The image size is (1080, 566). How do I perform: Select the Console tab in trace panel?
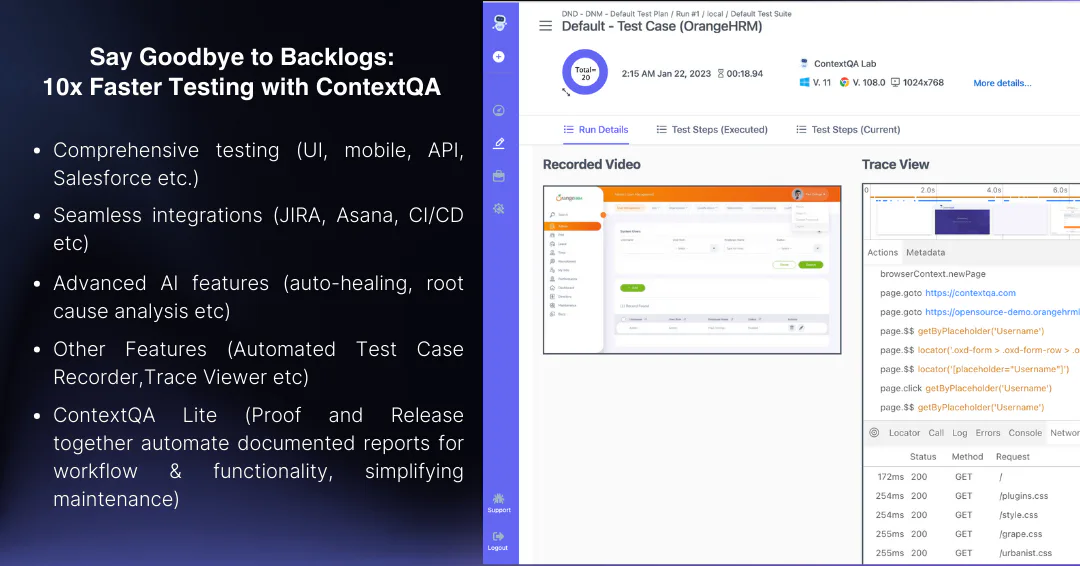coord(1025,433)
